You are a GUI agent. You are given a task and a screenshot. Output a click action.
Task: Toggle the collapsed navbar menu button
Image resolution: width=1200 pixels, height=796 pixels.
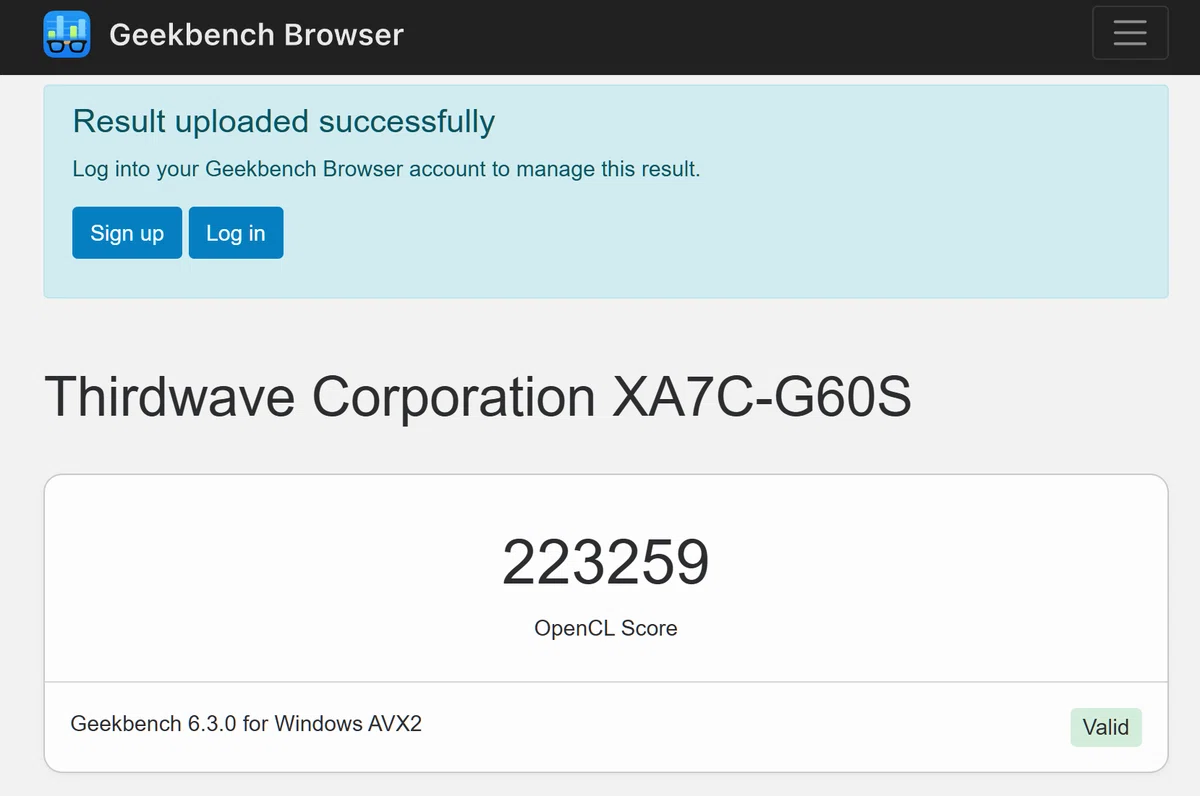tap(1130, 33)
